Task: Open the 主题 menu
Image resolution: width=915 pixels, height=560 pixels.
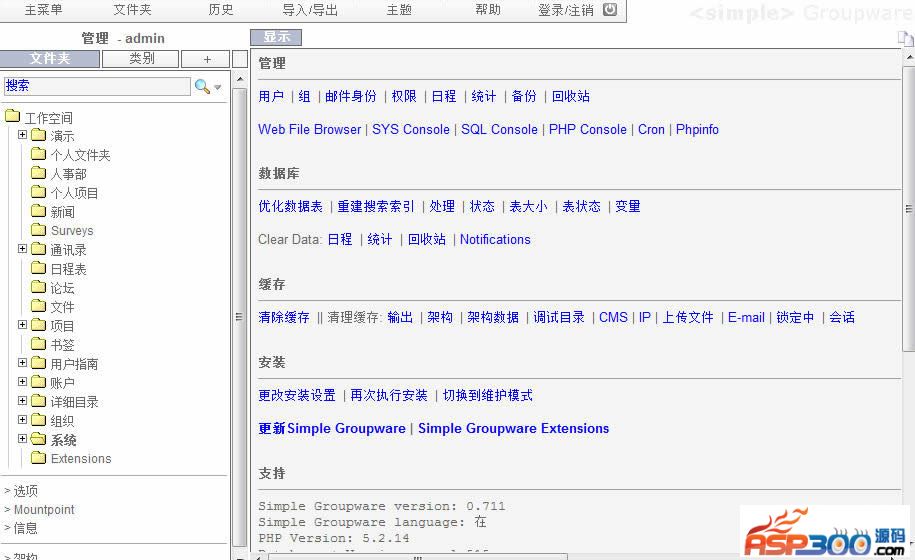Action: [399, 9]
